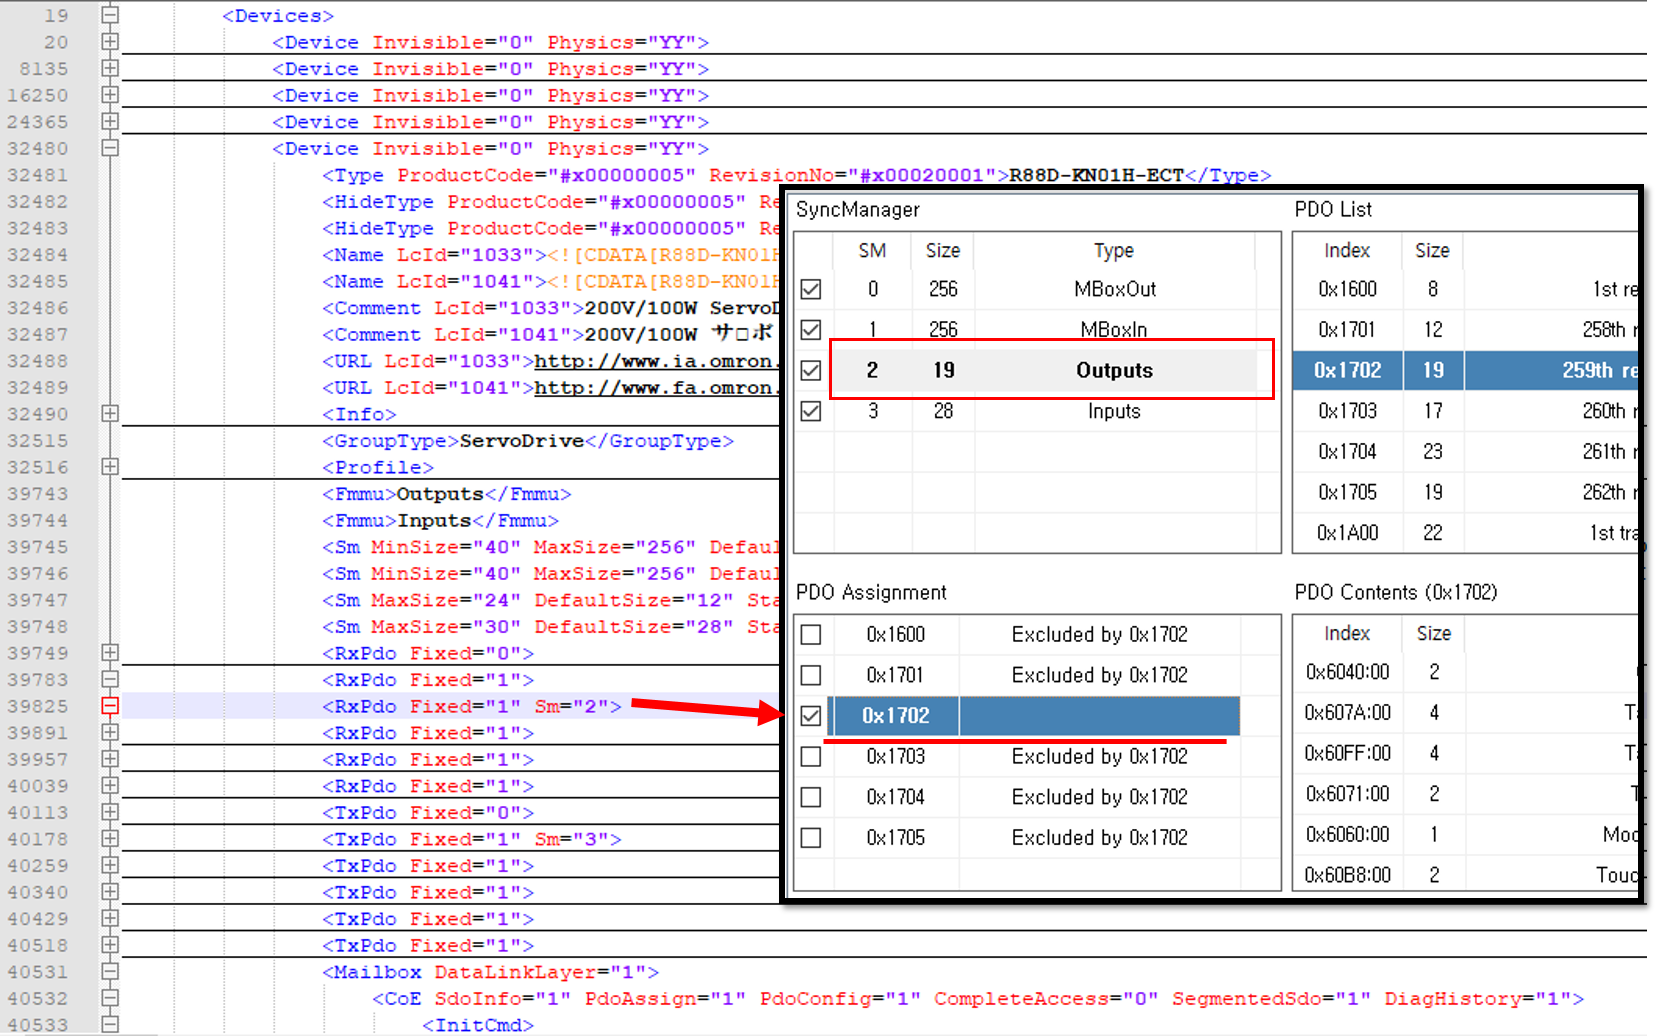Screen dimensions: 1657x1036
Task: Select the 0x6040:00 entry in PDO Contents
Action: (x=1347, y=672)
